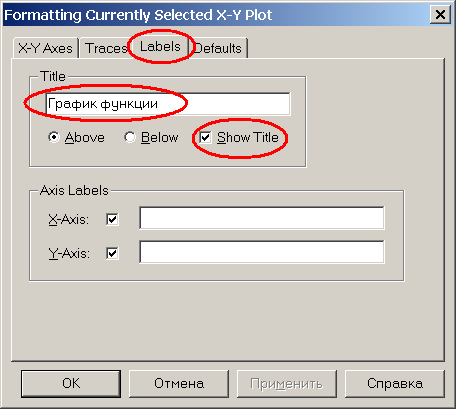The height and width of the screenshot is (409, 456).
Task: Focus the X-Axis label input field
Action: click(x=262, y=218)
